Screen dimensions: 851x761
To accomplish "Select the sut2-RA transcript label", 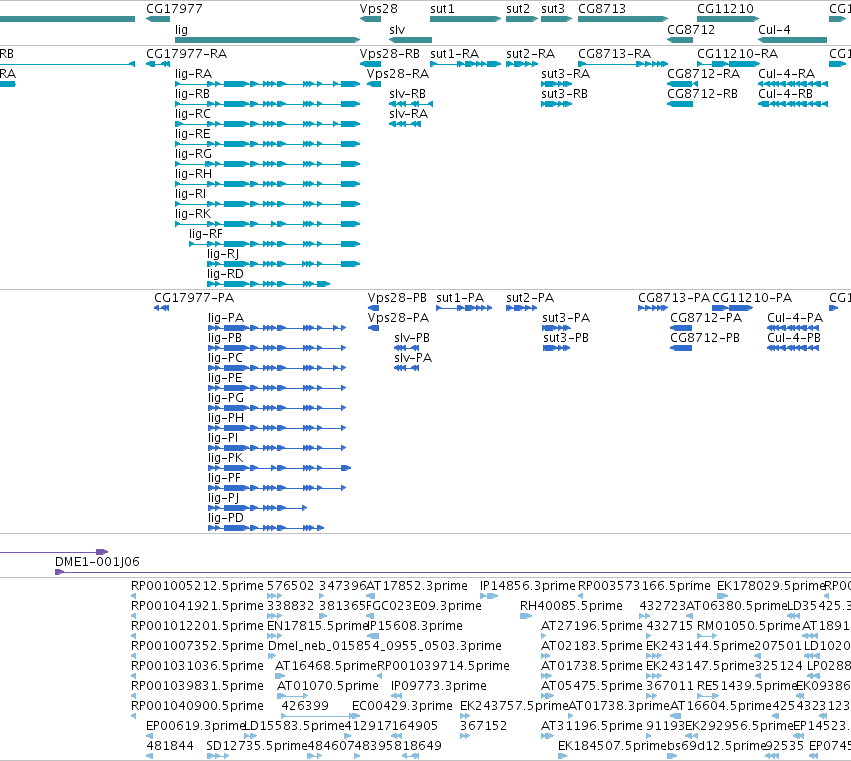I will pos(530,54).
